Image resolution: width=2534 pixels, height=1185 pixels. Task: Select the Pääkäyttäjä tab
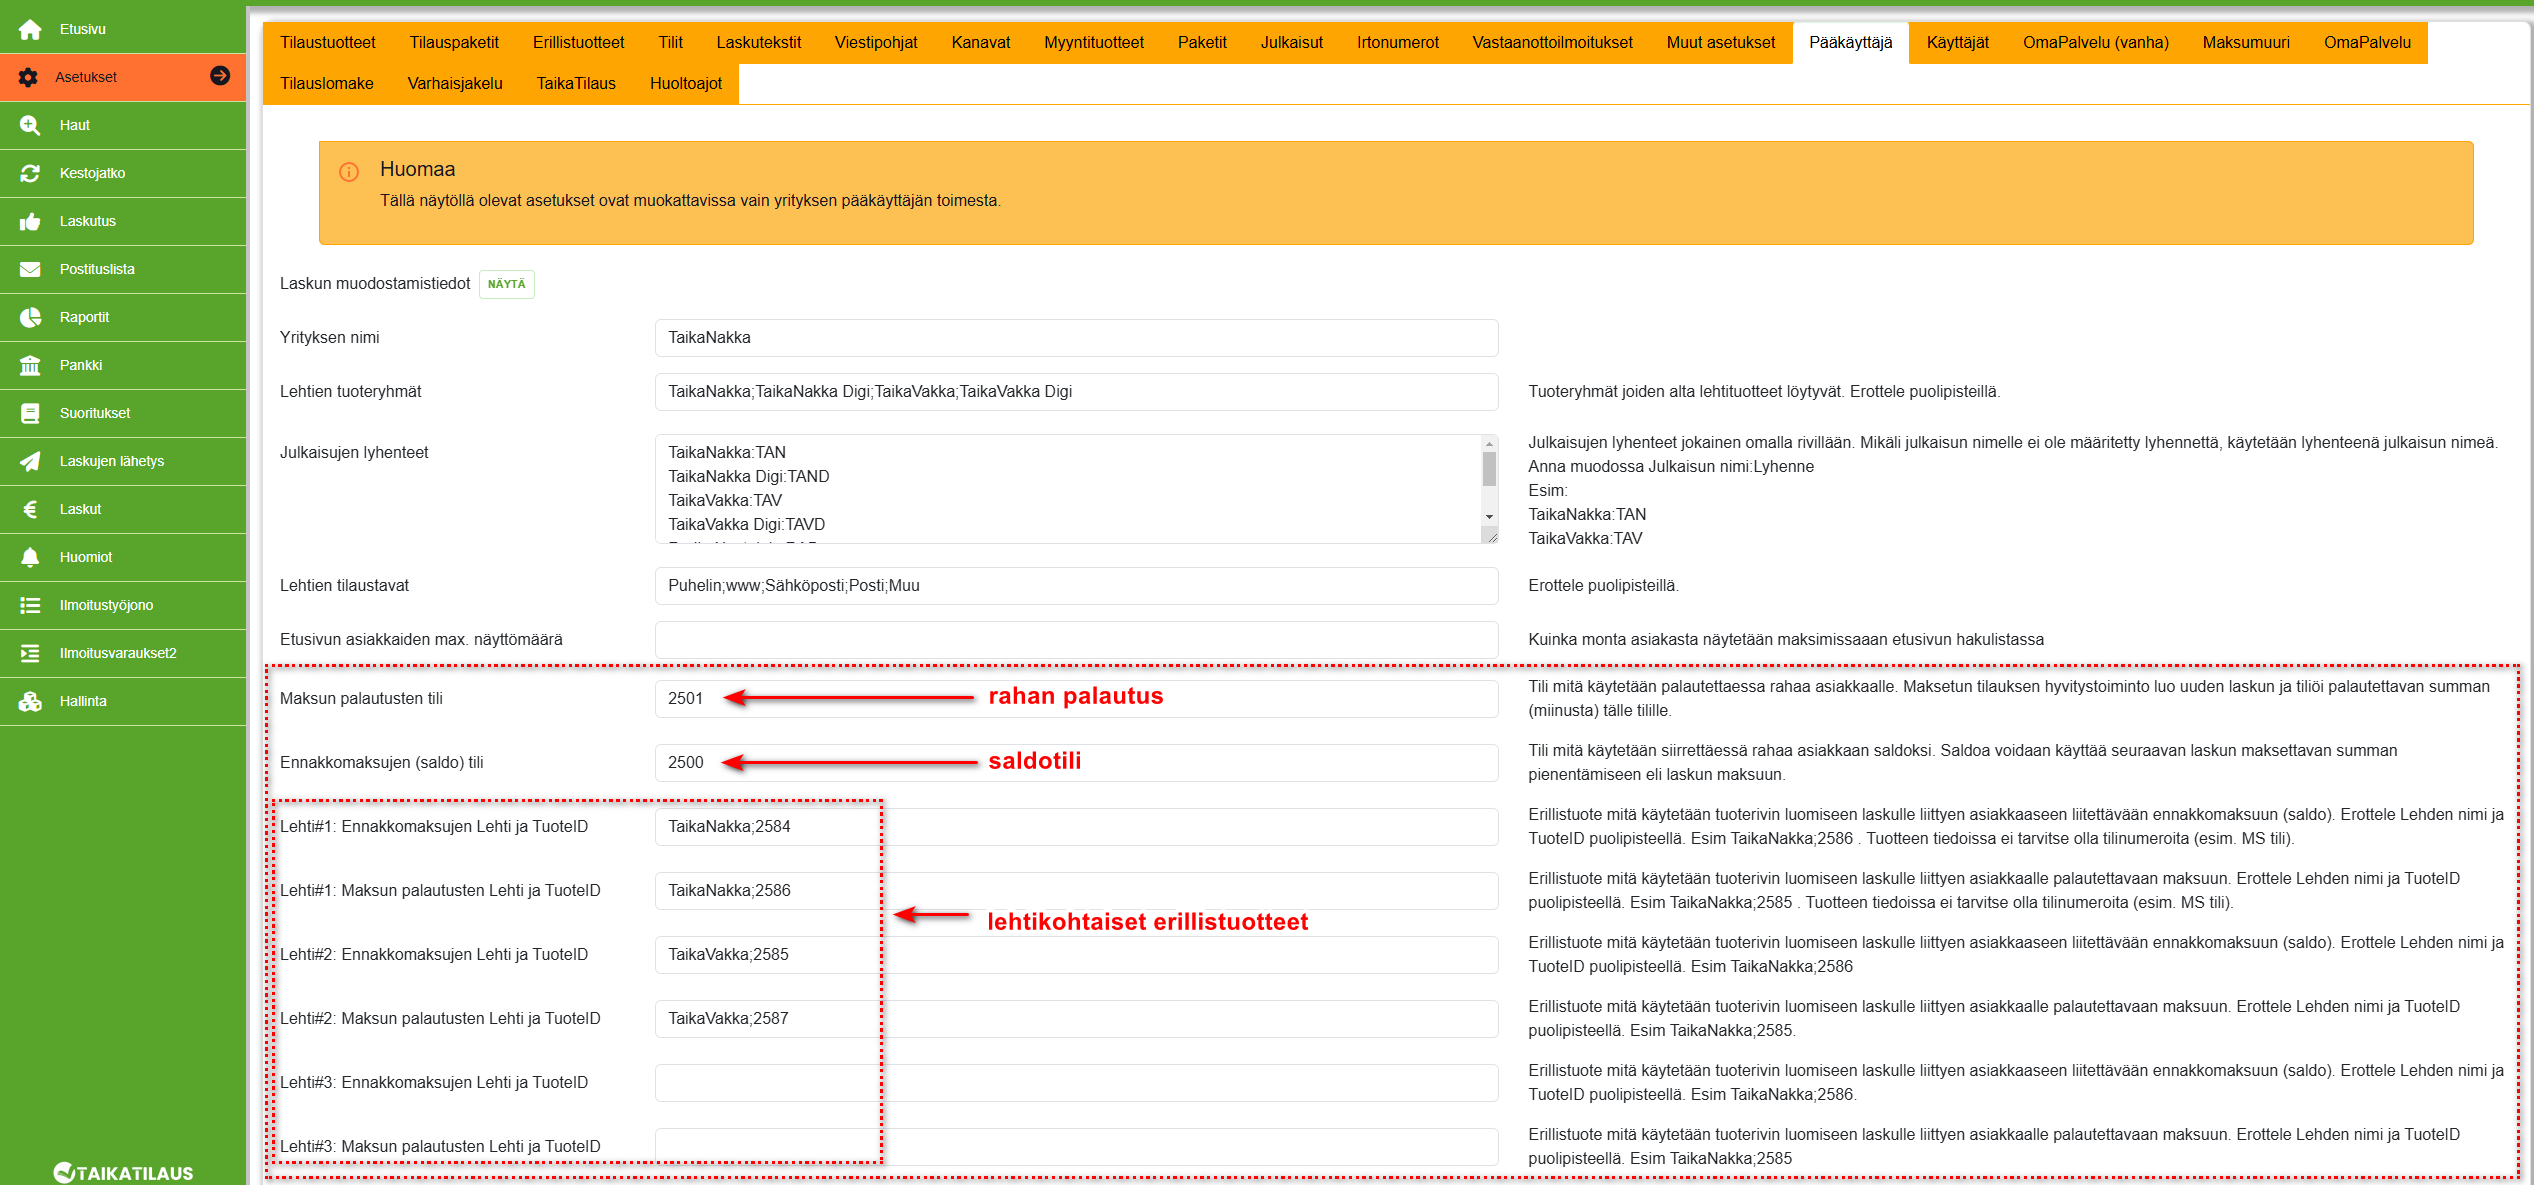[1851, 42]
